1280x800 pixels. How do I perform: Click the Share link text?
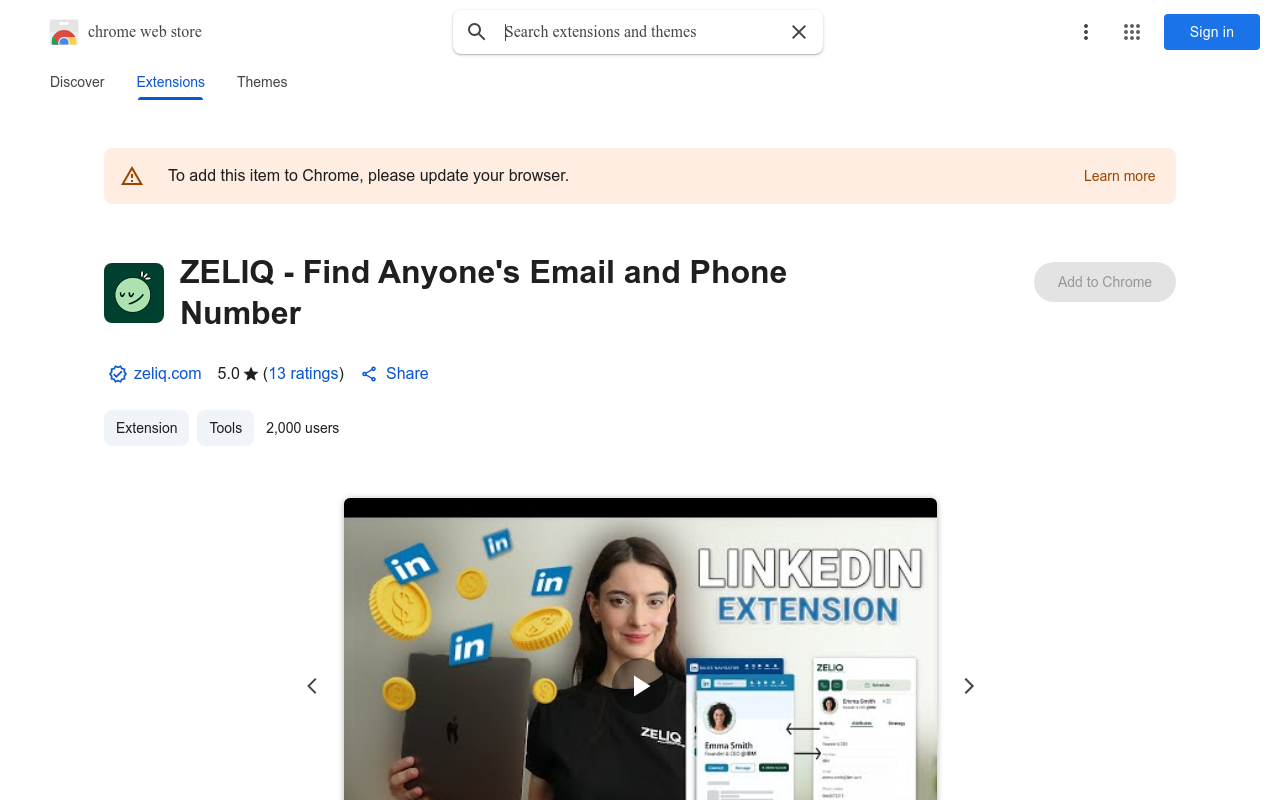[407, 373]
